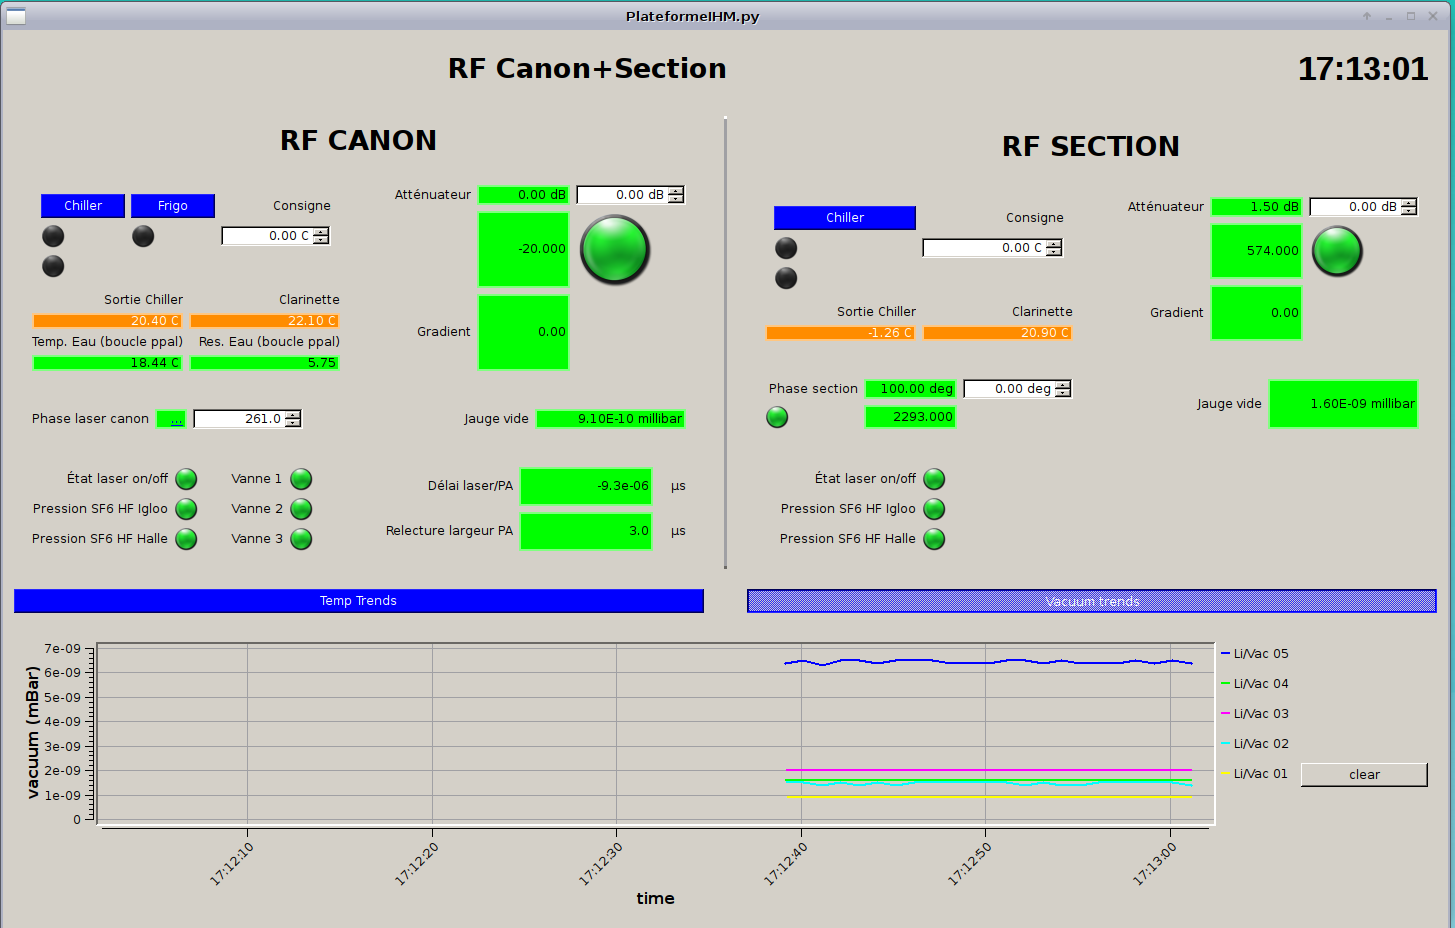Click RF Canon Pression SF6 HF Igloo LED
The height and width of the screenshot is (928, 1455).
(x=186, y=509)
